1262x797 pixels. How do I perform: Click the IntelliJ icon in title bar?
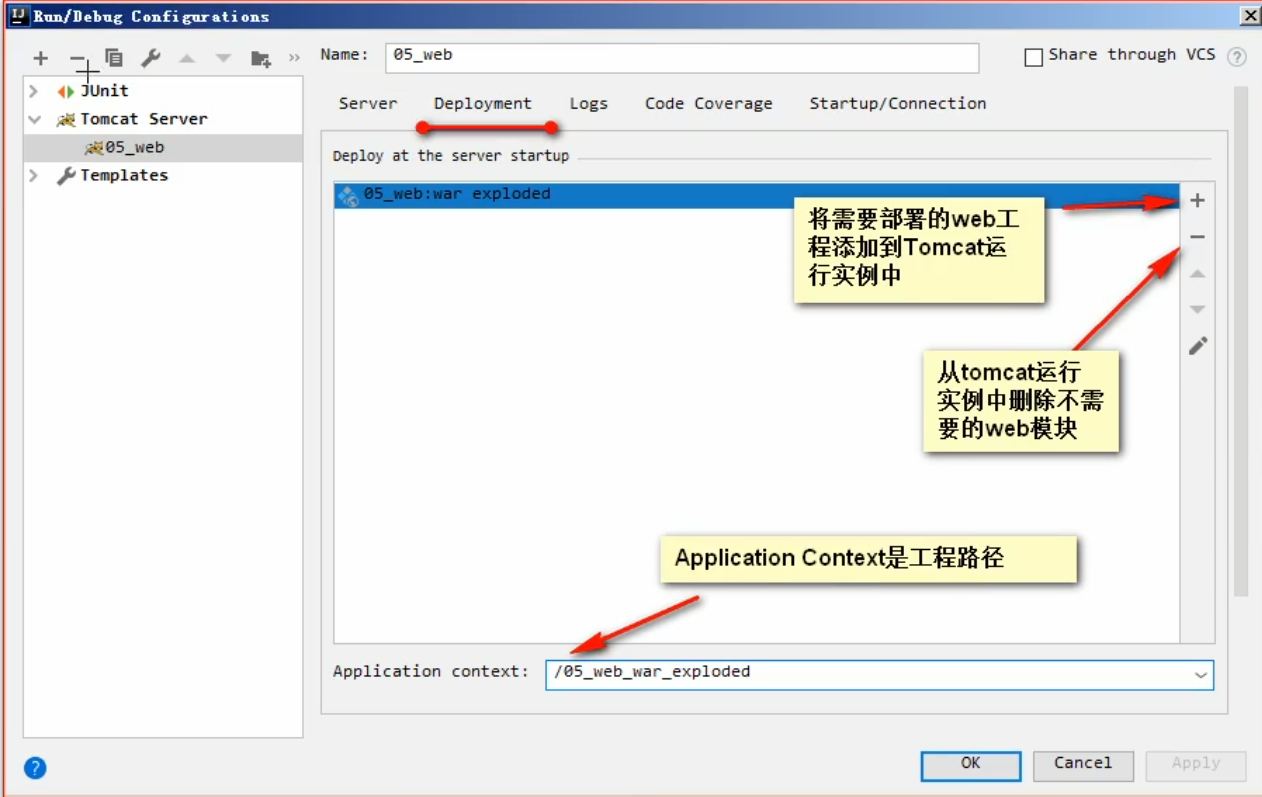(x=18, y=15)
